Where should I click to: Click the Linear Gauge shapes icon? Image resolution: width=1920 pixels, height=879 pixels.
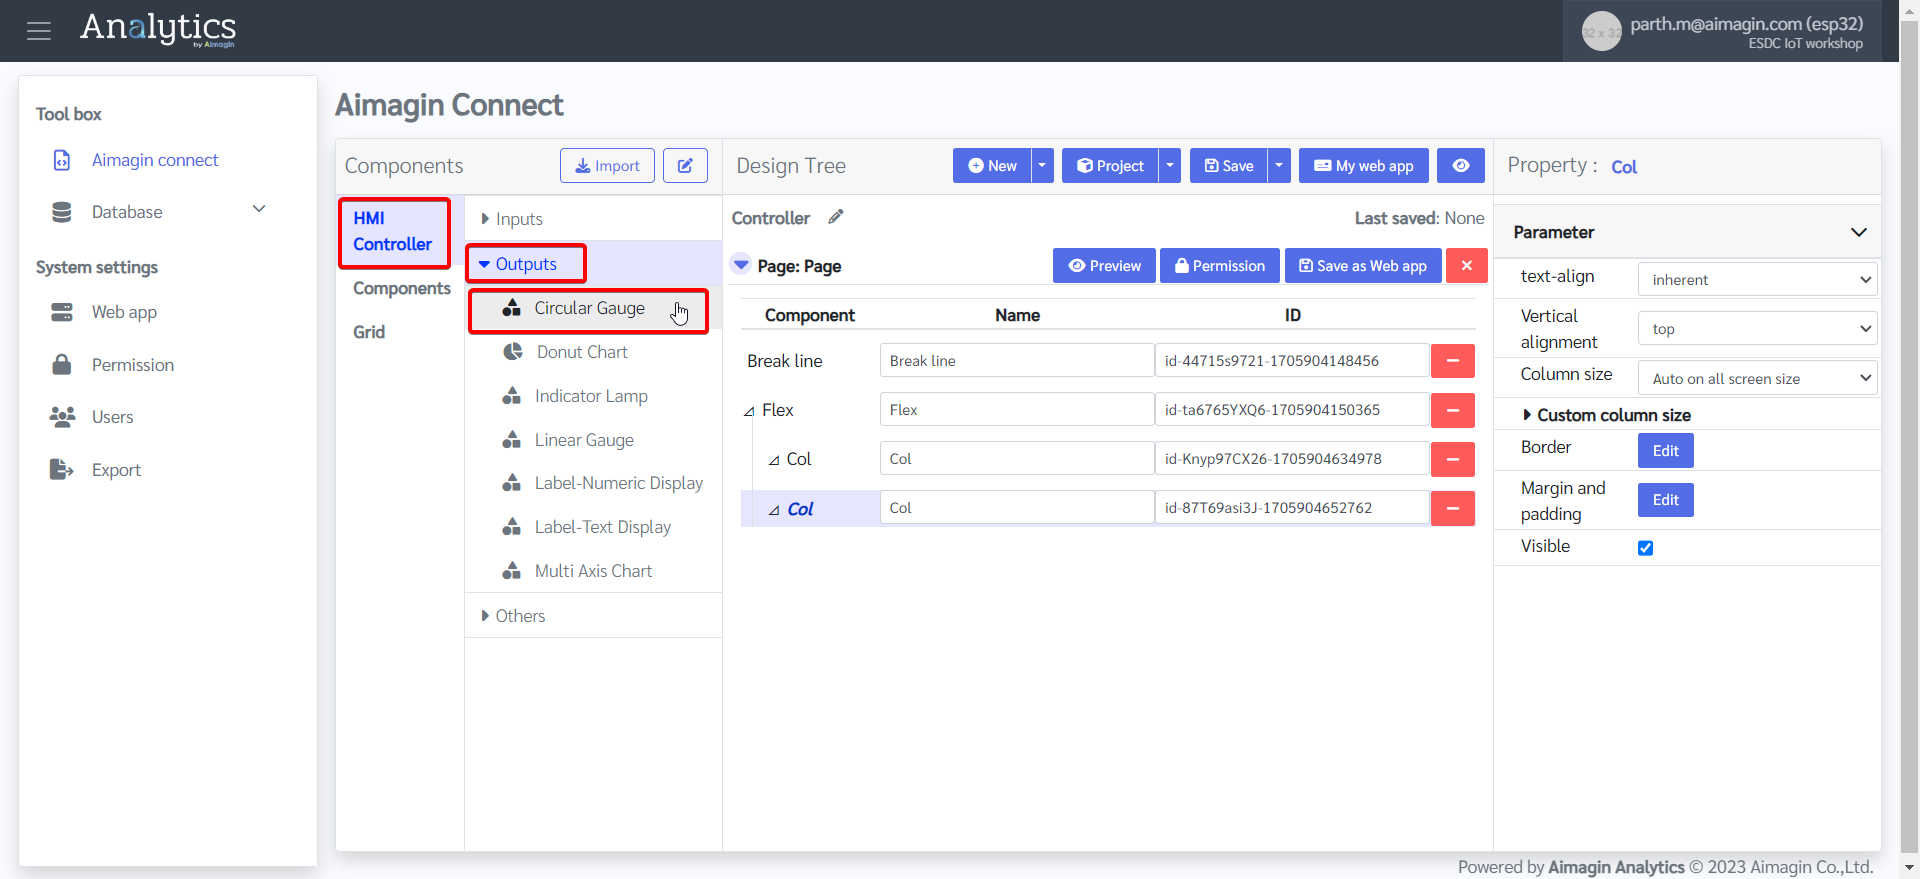(512, 440)
